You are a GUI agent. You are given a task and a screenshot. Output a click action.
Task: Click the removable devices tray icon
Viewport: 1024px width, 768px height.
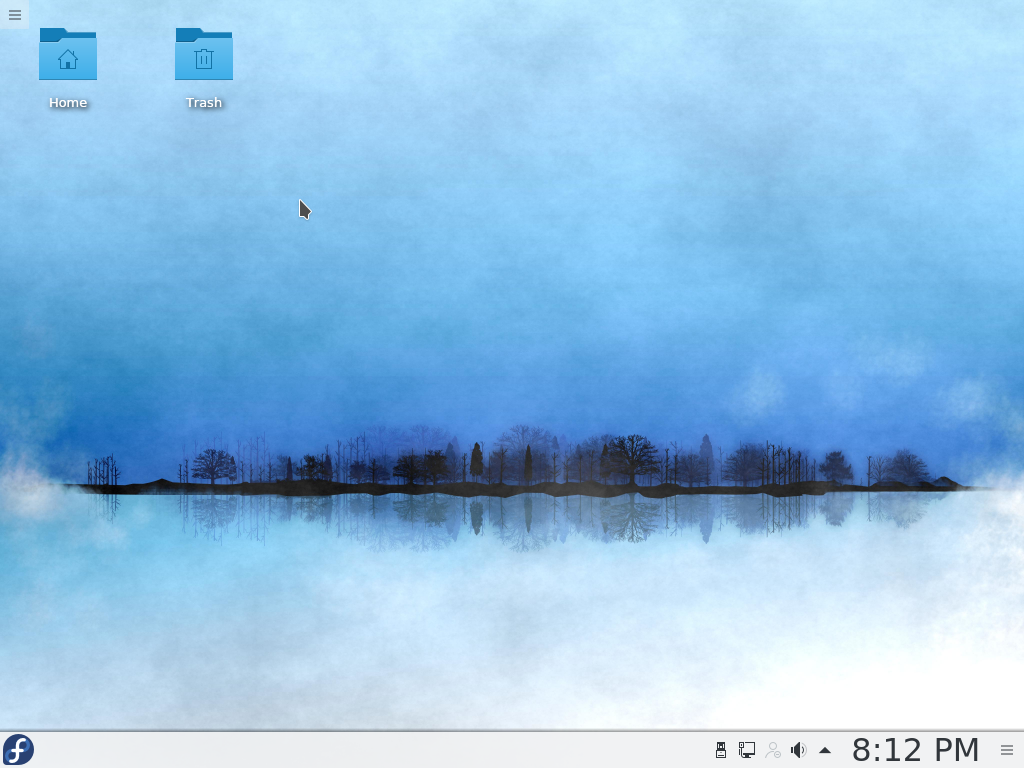click(x=721, y=750)
